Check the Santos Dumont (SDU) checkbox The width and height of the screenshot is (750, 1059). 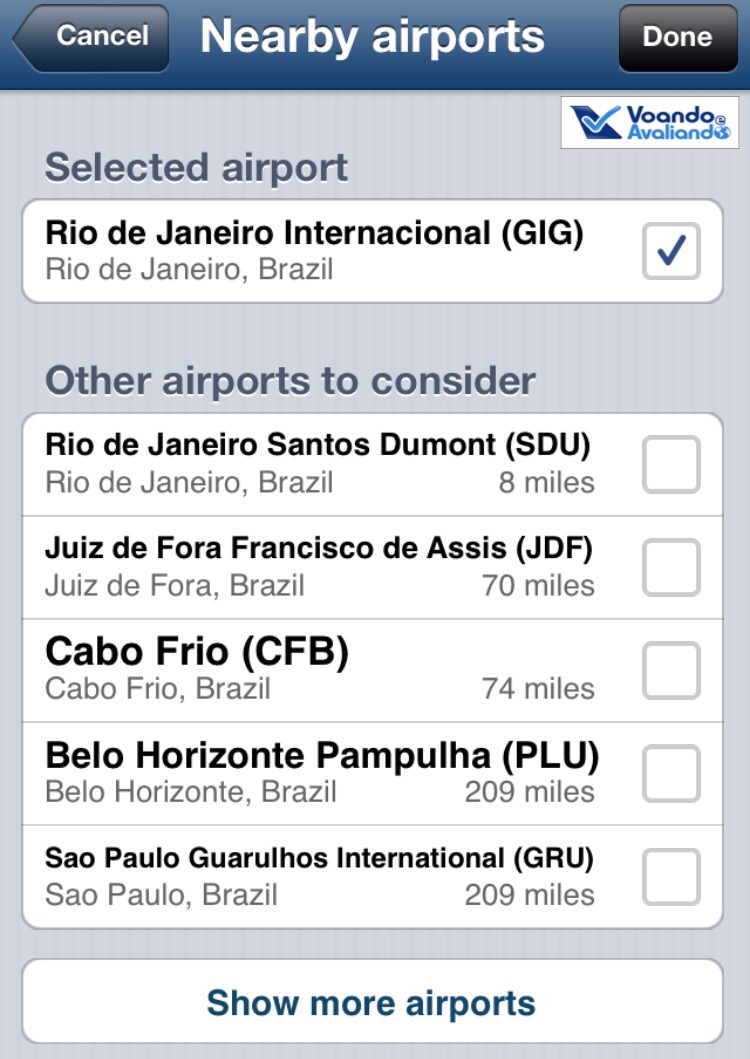(671, 465)
